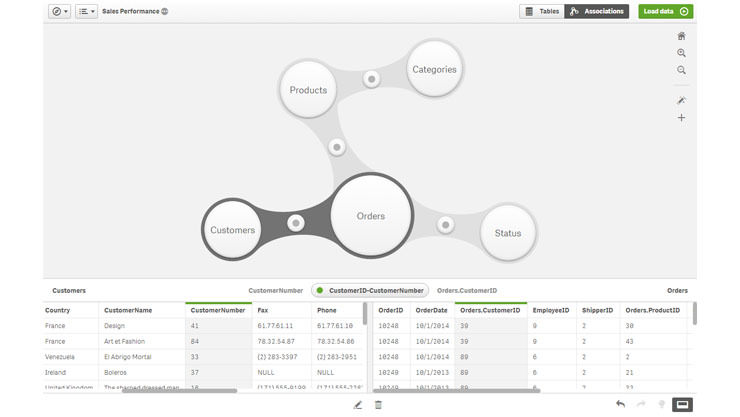The image size is (740, 417).
Task: Click the Customers preview vertical scrollbar
Action: [x=365, y=314]
